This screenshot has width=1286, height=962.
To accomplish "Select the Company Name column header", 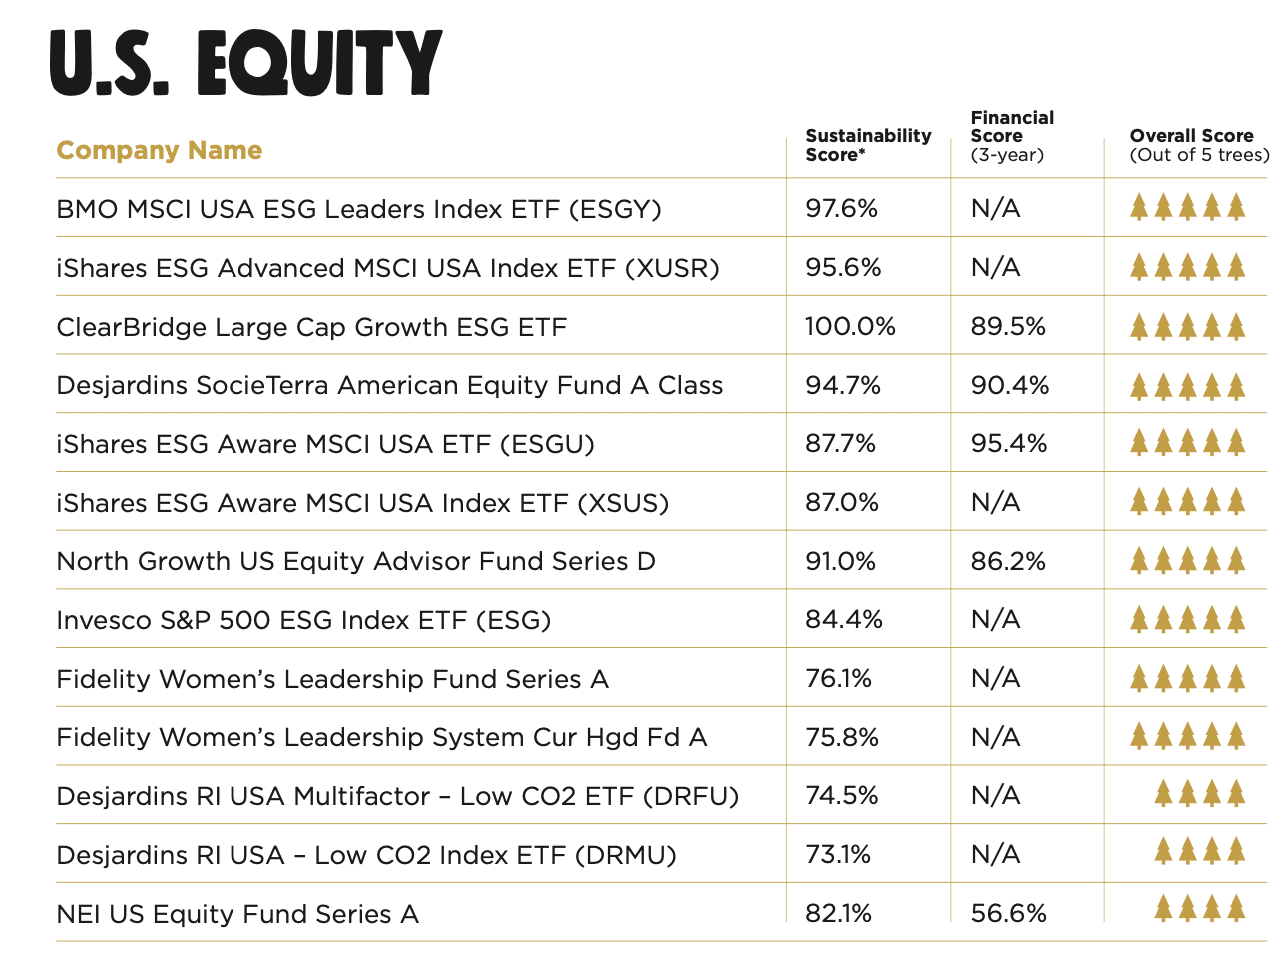I will coord(159,151).
